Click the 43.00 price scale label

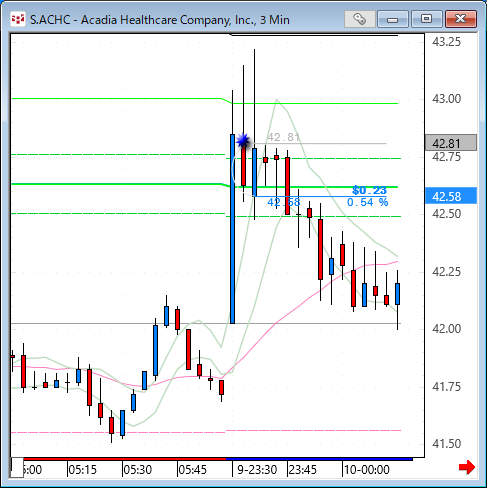pos(446,99)
